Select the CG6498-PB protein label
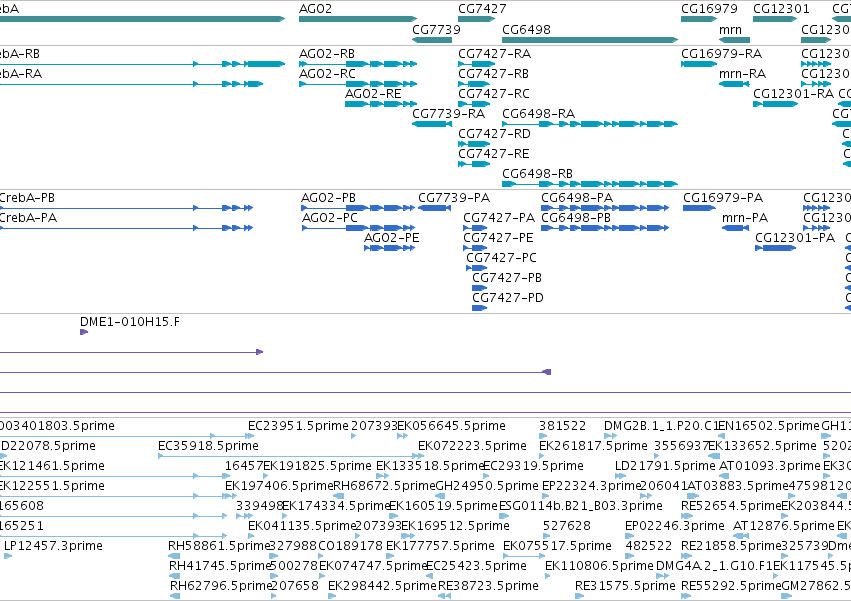 576,218
